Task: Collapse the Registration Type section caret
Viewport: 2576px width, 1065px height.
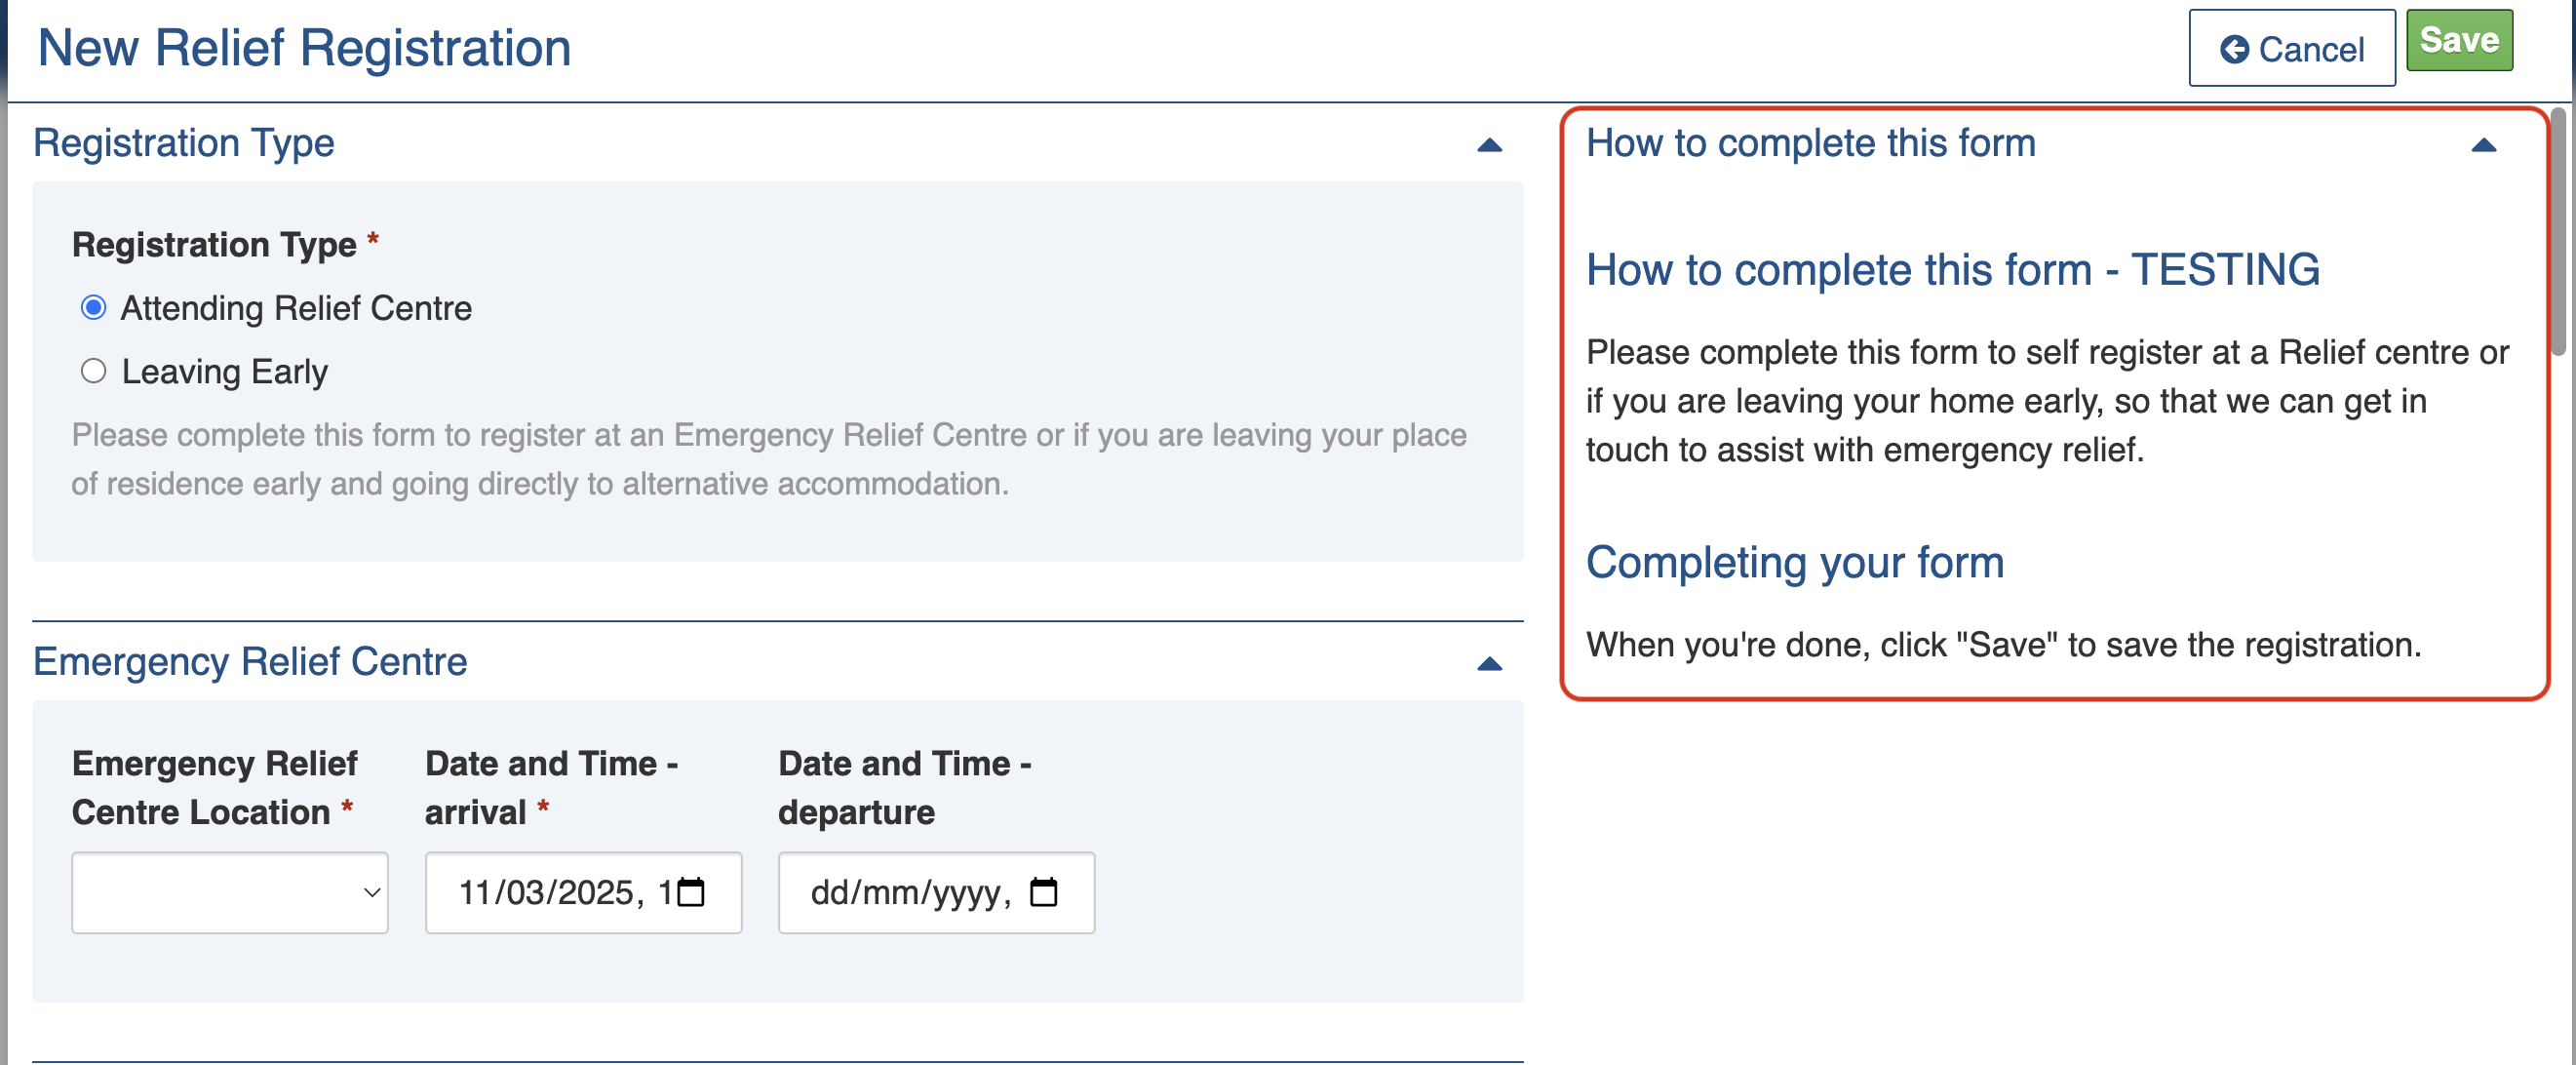Action: tap(1489, 145)
